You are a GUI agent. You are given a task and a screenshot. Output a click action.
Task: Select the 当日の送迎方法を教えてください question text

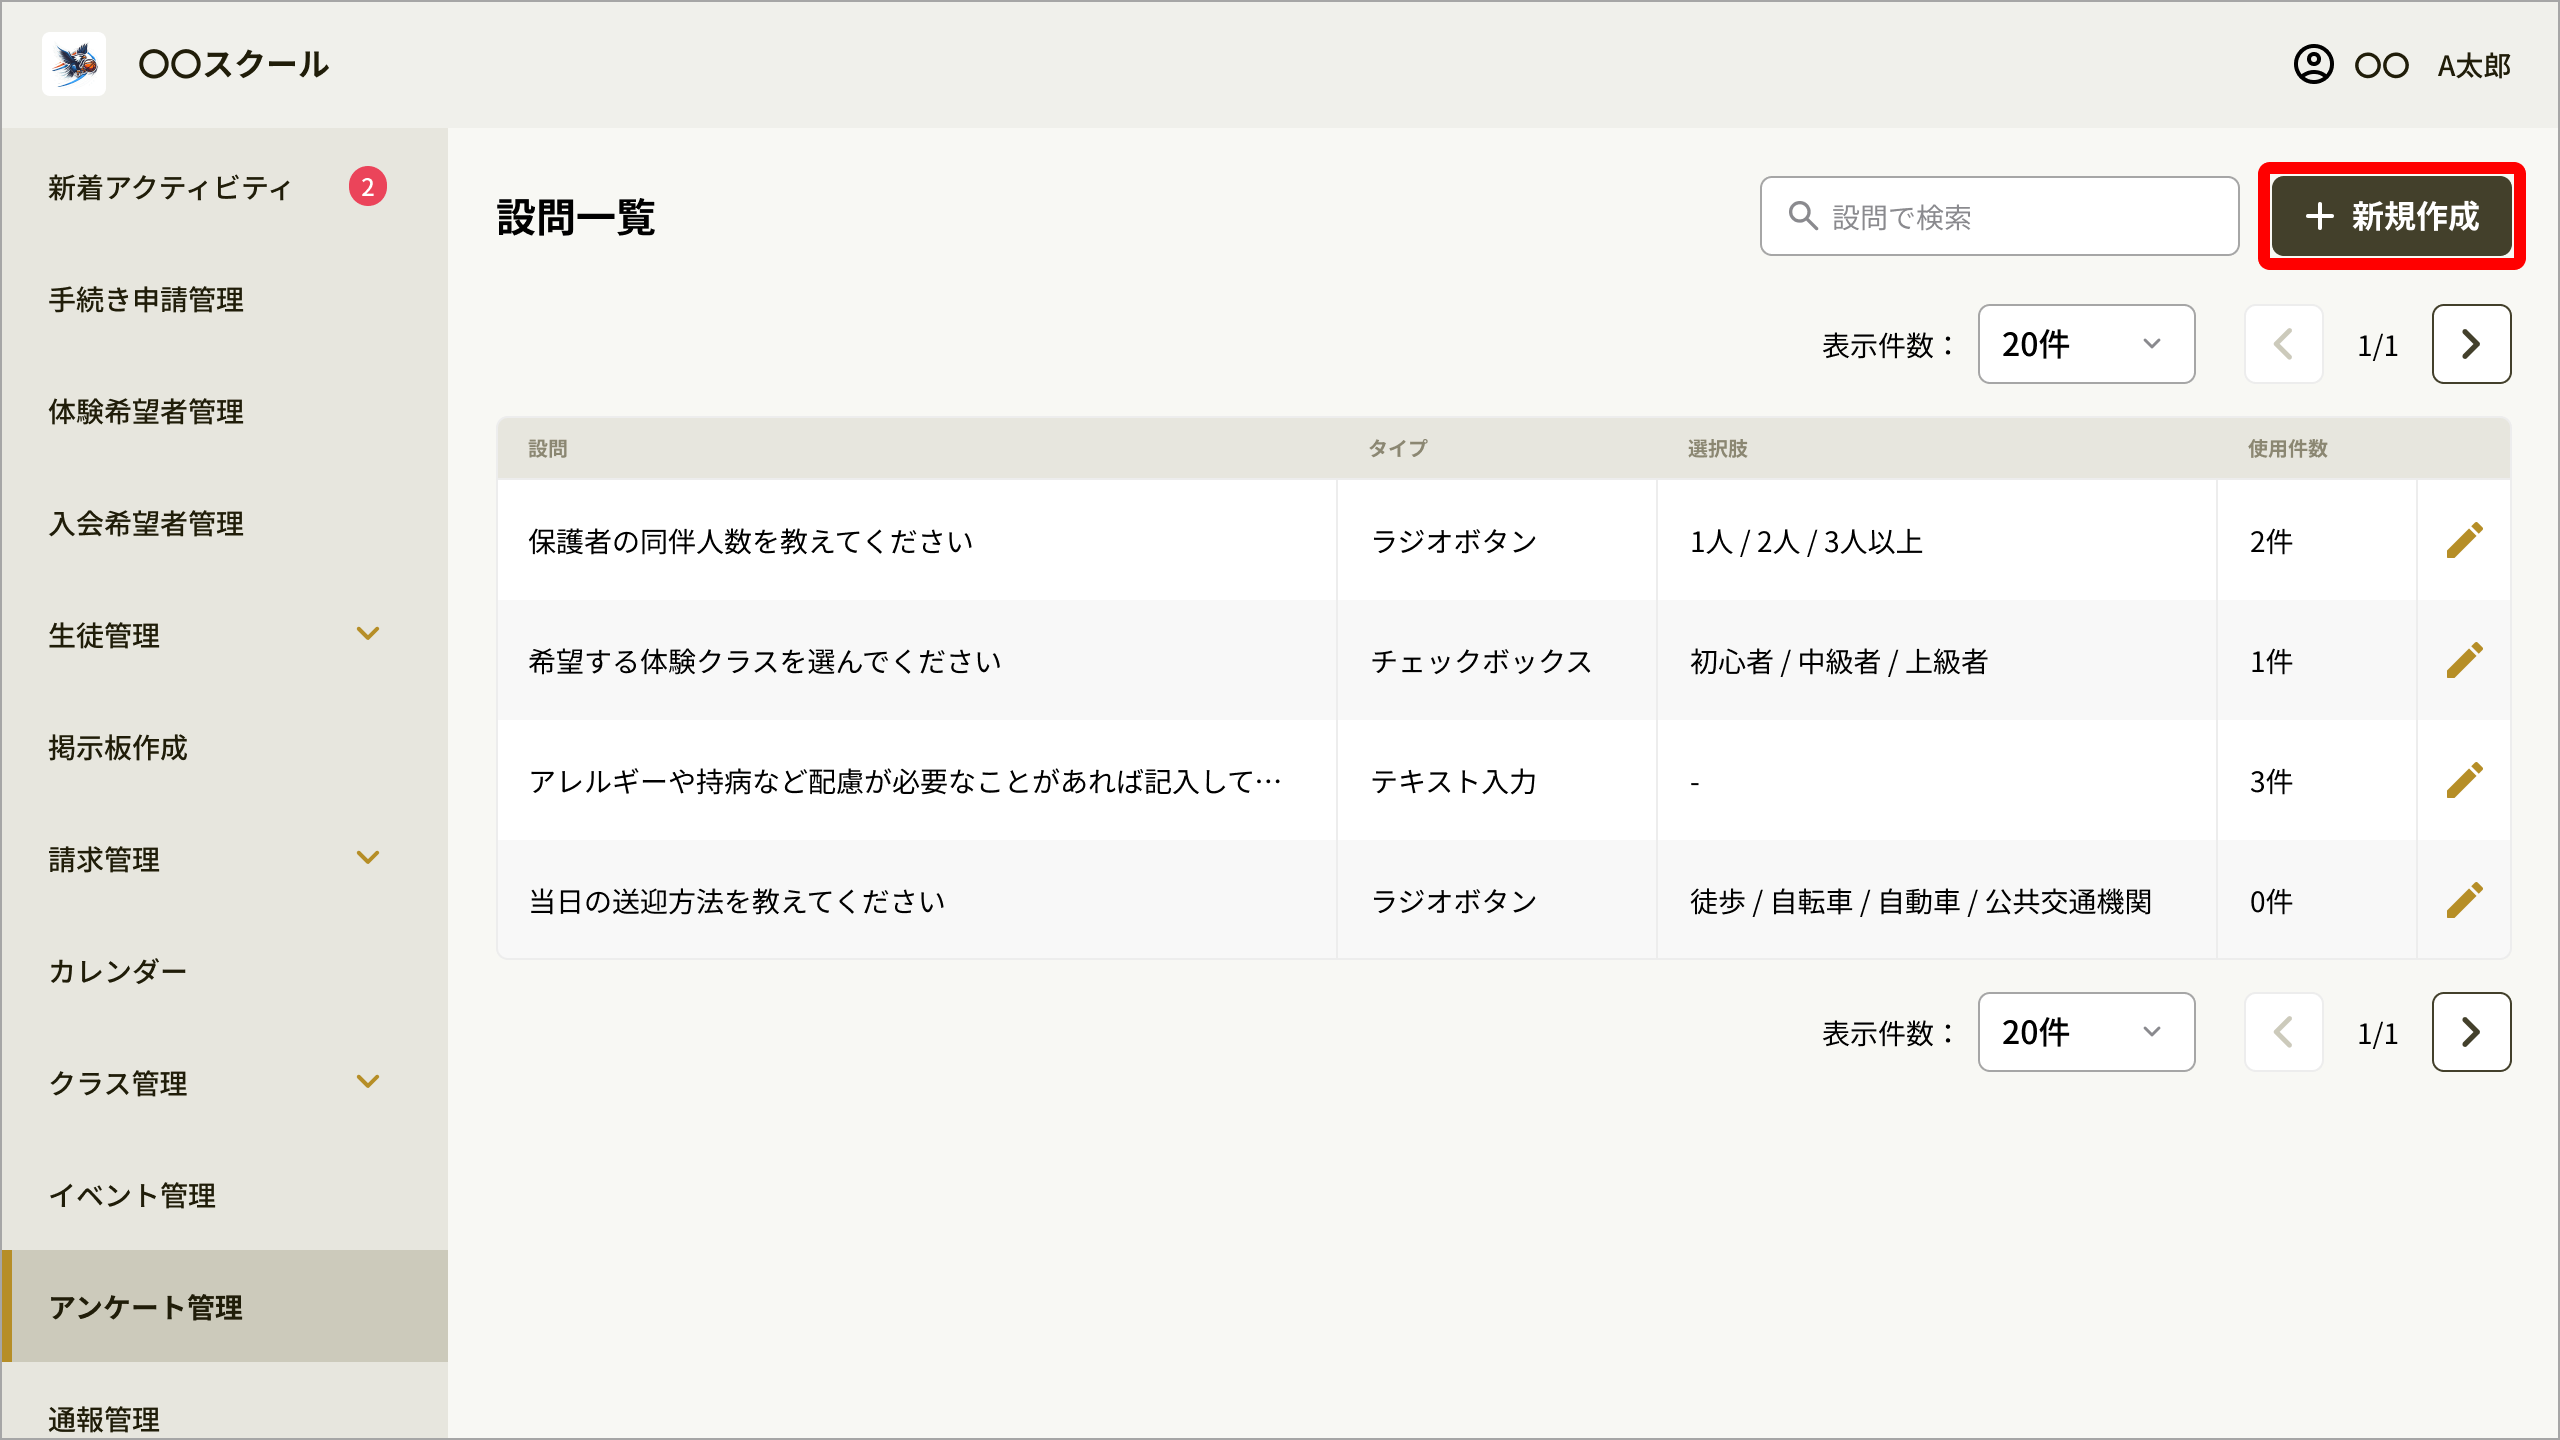click(x=737, y=902)
